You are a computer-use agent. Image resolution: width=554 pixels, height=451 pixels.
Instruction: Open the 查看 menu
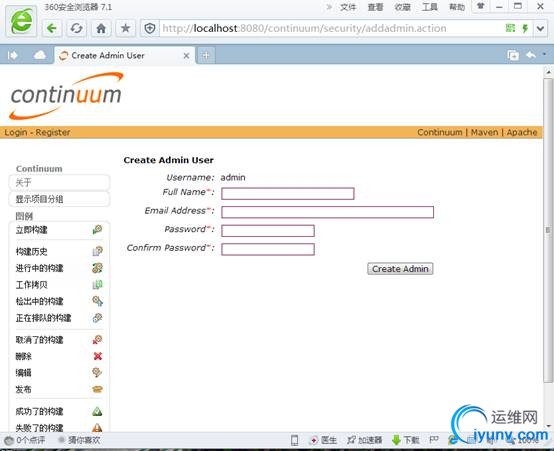pyautogui.click(x=375, y=7)
